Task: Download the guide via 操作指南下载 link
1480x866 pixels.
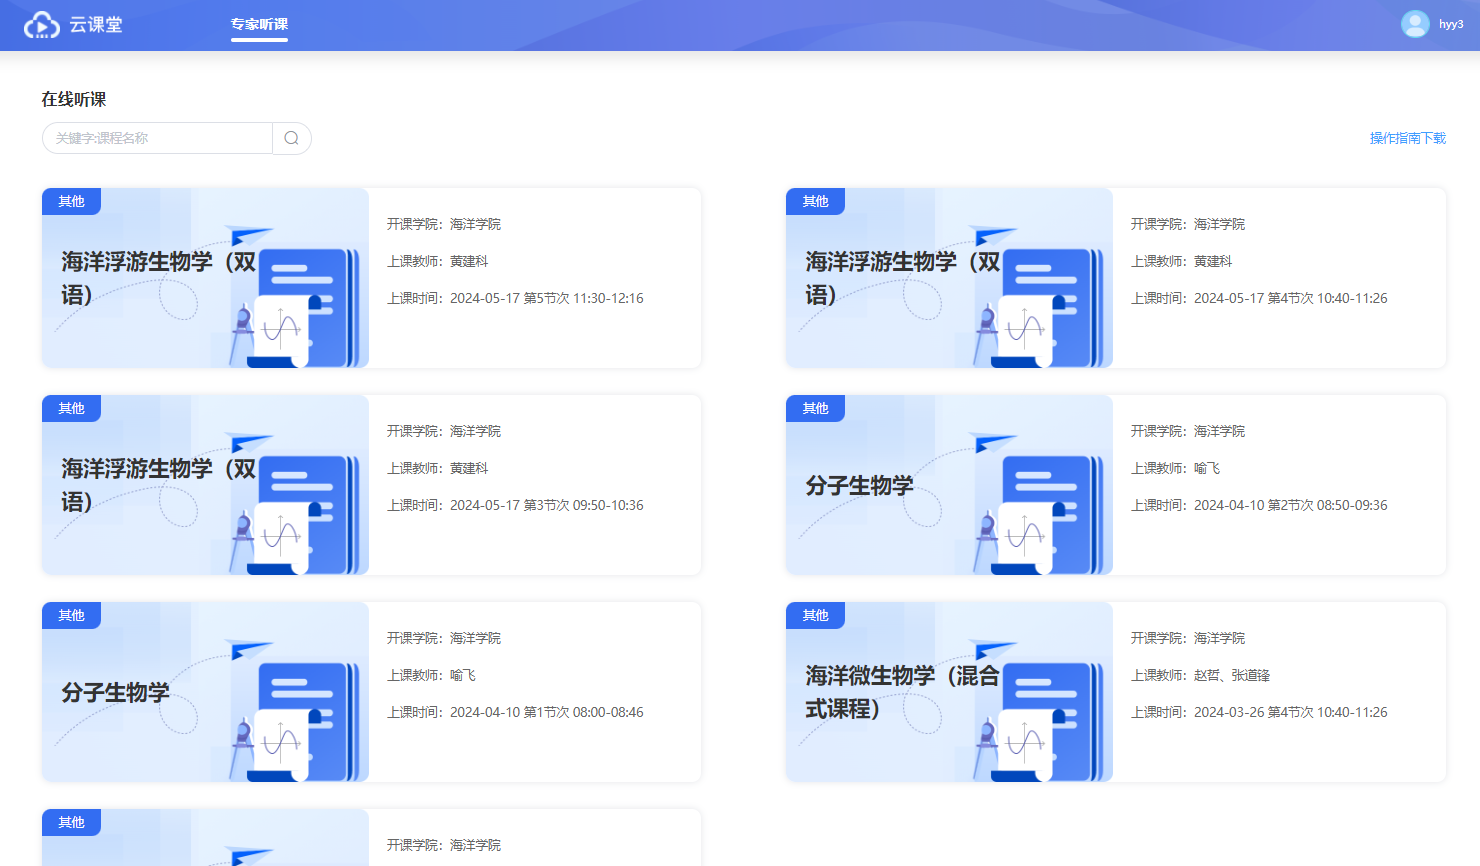Action: click(1407, 138)
